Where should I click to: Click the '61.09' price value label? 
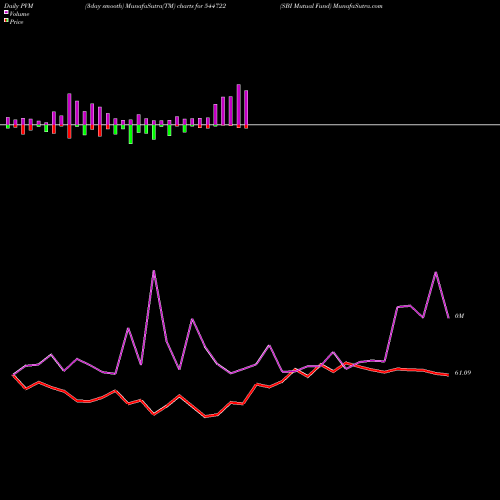pyautogui.click(x=463, y=373)
